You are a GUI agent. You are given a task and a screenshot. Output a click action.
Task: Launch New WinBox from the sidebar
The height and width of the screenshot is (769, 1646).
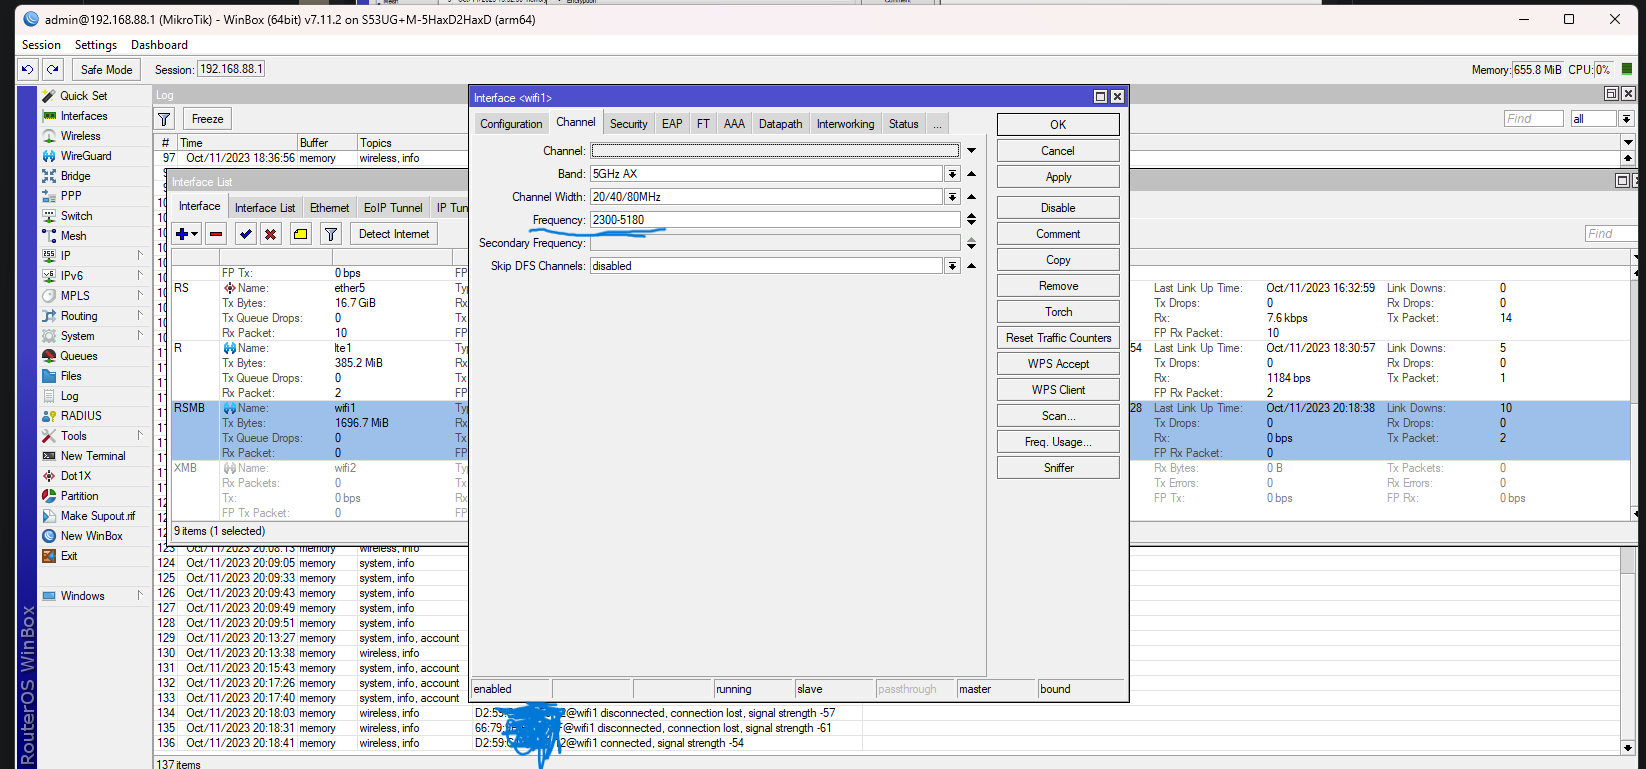[x=91, y=536]
